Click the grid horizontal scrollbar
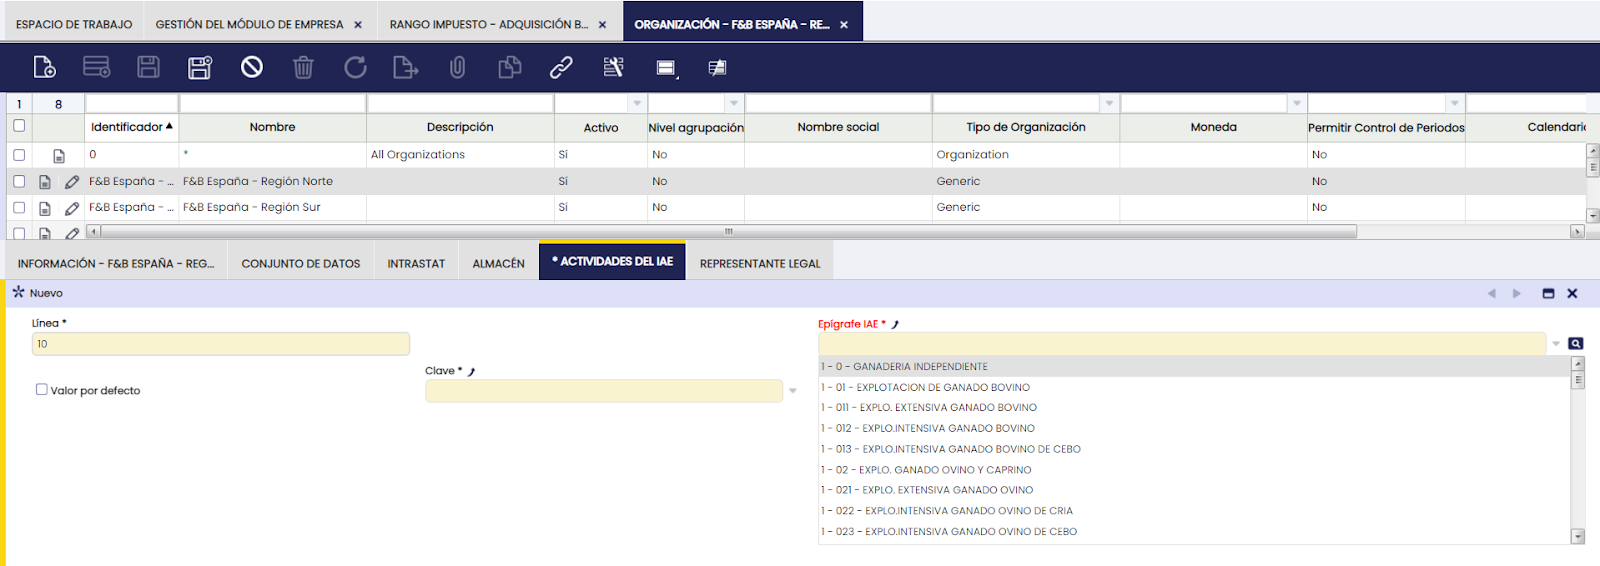1600x566 pixels. [729, 232]
